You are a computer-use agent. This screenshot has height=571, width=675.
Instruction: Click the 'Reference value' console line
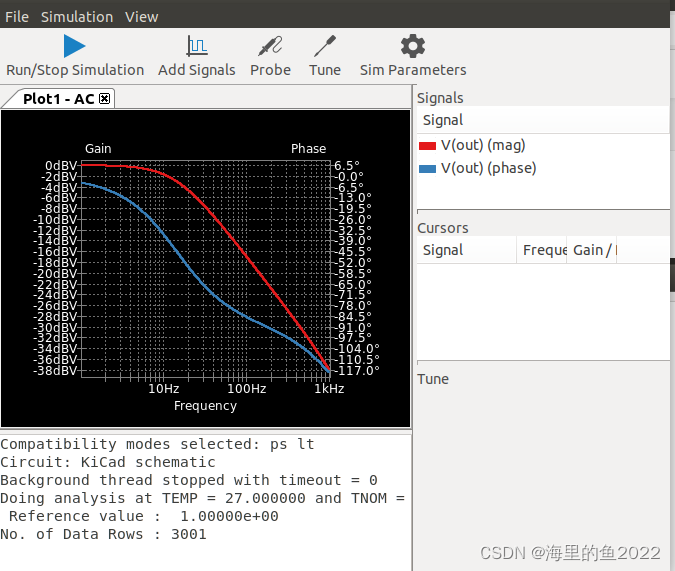[144, 516]
